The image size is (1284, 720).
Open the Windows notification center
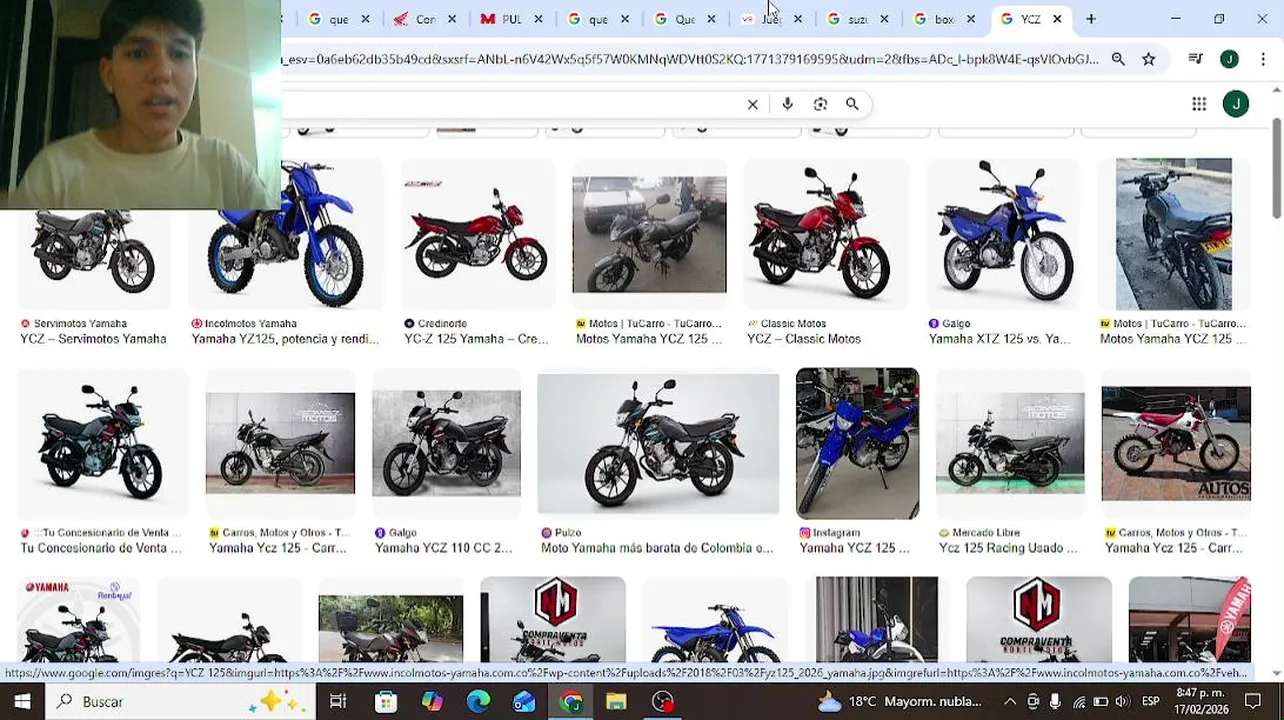[1253, 701]
